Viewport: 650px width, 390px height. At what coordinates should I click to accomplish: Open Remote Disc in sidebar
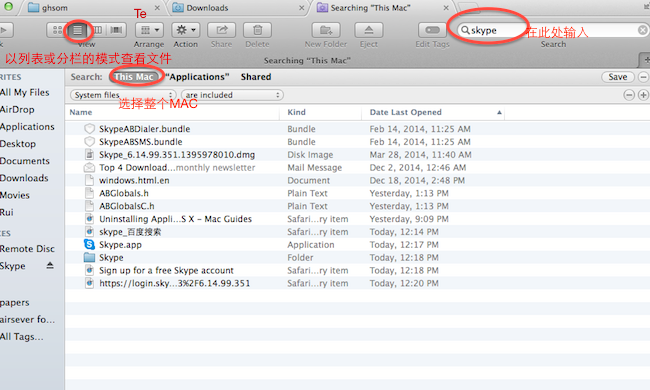coord(27,249)
